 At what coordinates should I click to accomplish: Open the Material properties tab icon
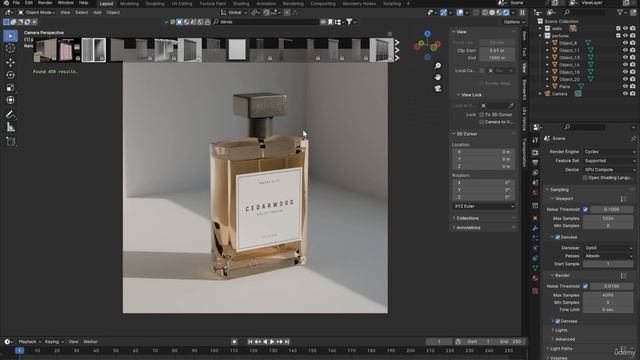click(x=535, y=278)
